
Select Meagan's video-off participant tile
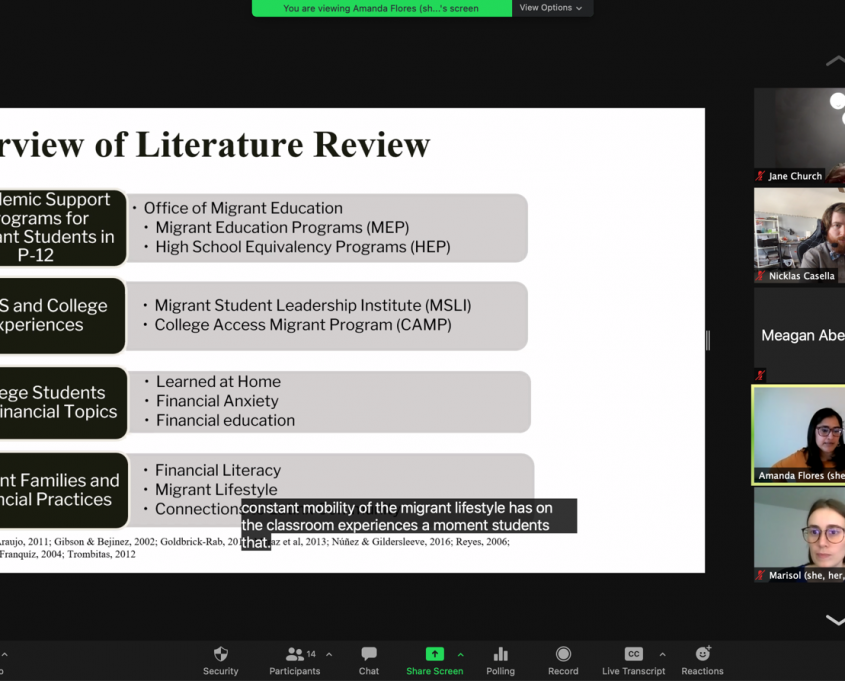point(799,336)
